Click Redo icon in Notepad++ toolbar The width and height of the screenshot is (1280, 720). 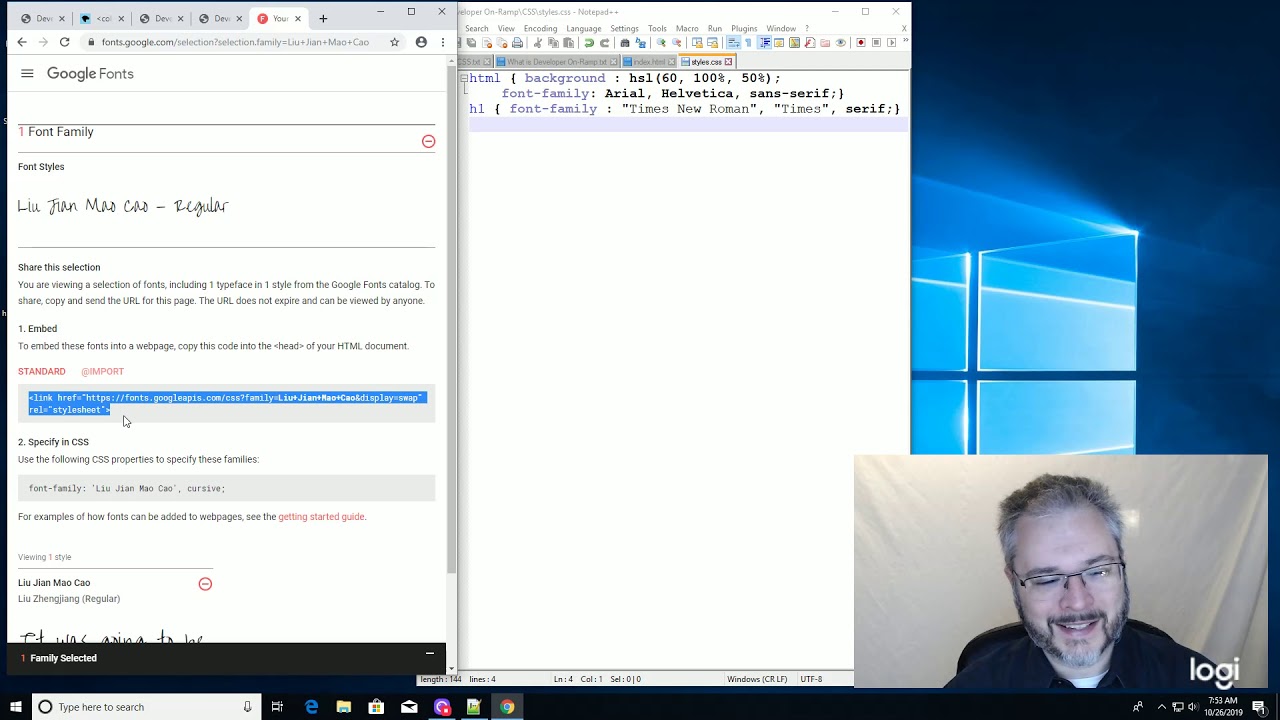click(604, 43)
